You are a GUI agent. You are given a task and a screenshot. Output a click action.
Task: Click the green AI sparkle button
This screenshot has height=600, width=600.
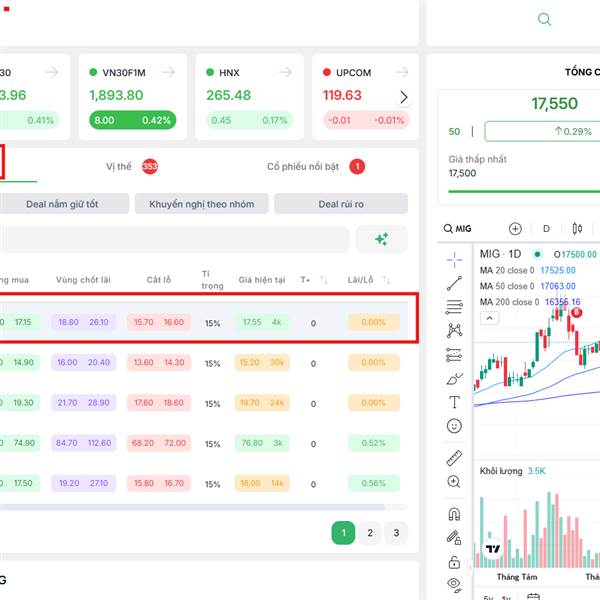coord(382,239)
